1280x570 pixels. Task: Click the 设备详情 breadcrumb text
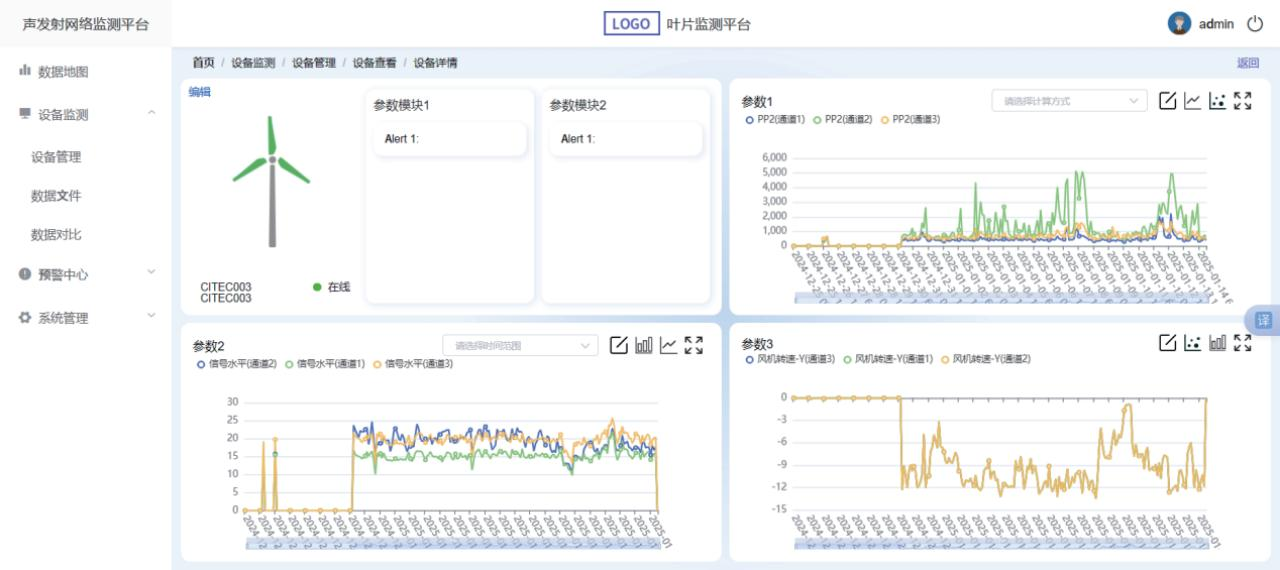click(436, 63)
